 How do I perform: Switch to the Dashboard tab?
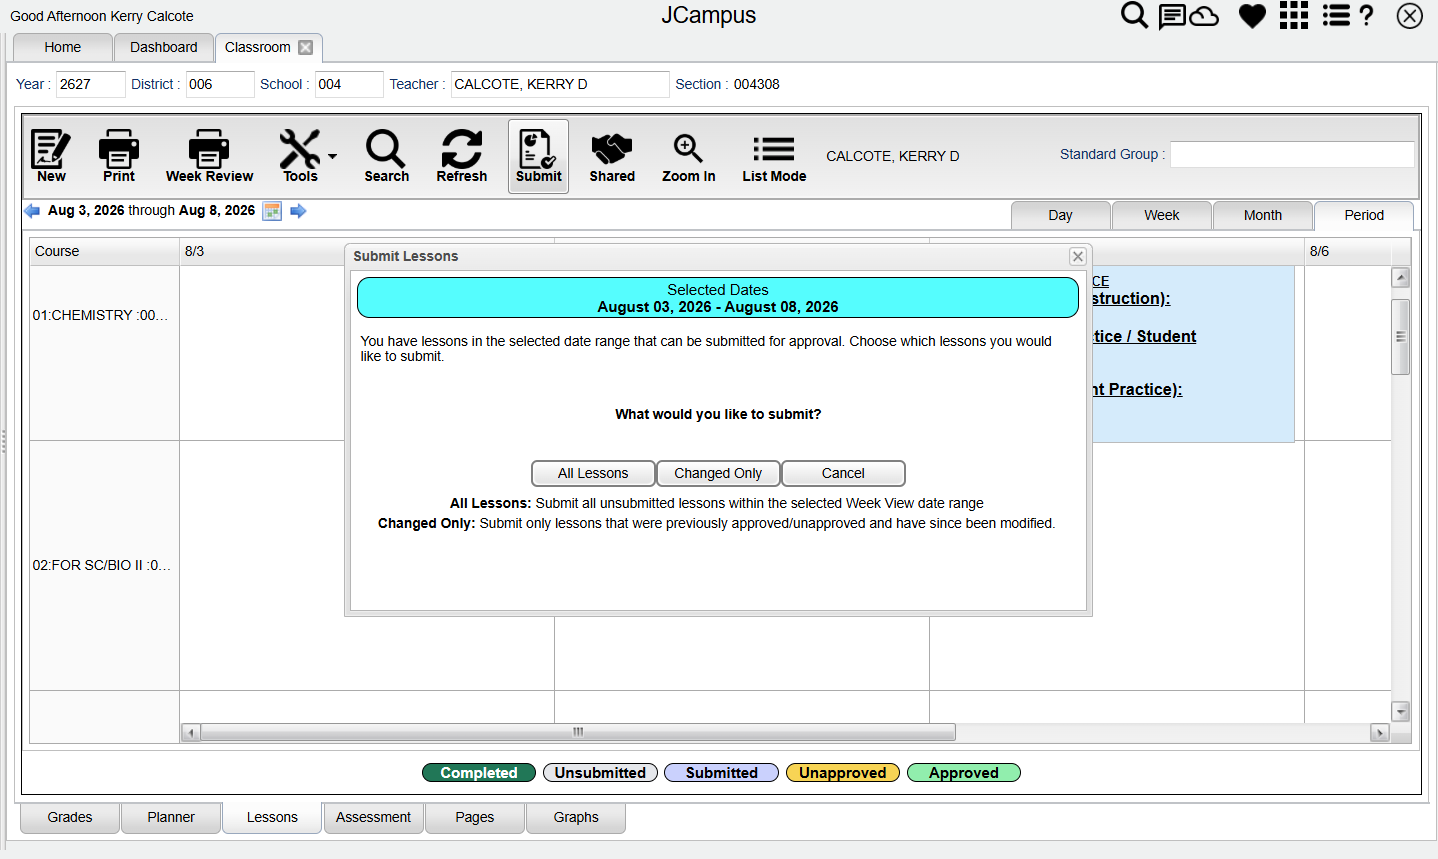[164, 47]
